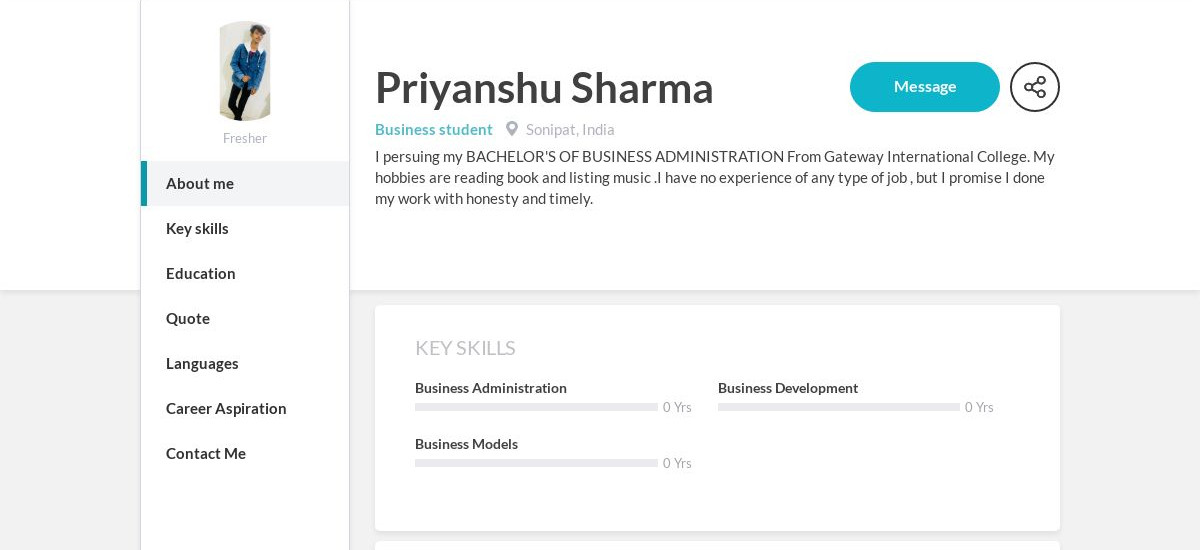
Task: Navigate to Contact Me section
Action: [x=245, y=453]
